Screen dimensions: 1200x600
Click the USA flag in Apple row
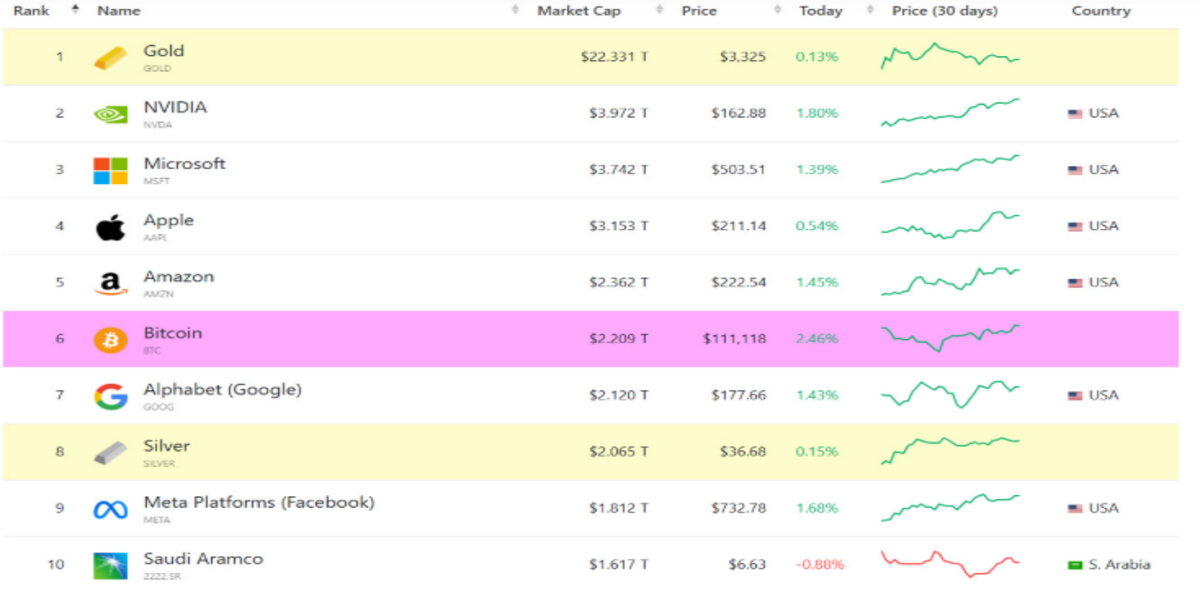pyautogui.click(x=1076, y=226)
